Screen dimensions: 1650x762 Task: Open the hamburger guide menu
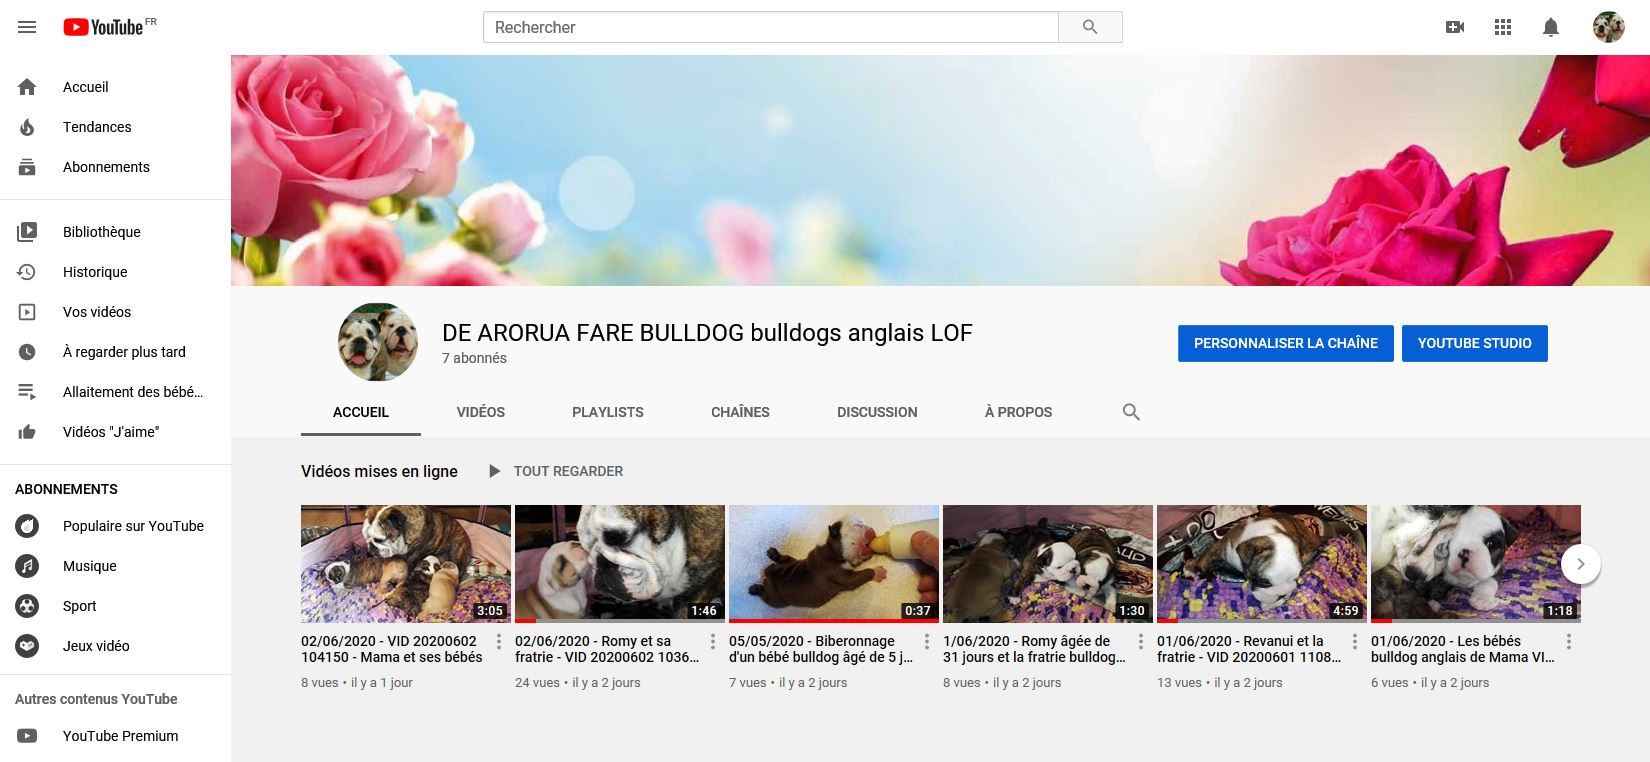click(x=27, y=27)
